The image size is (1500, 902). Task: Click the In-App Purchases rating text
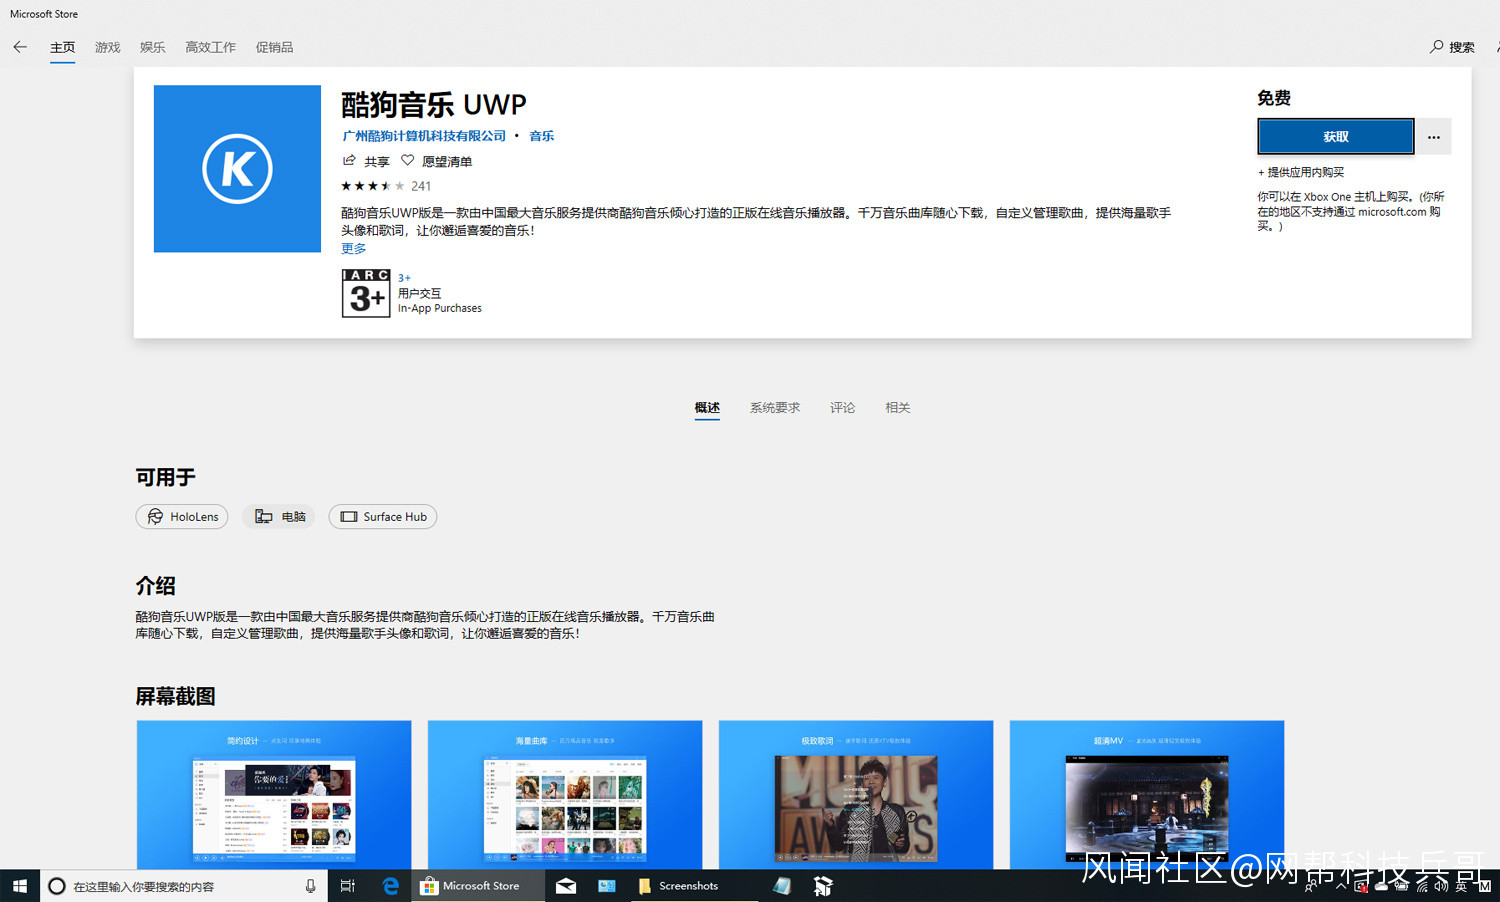pyautogui.click(x=440, y=308)
